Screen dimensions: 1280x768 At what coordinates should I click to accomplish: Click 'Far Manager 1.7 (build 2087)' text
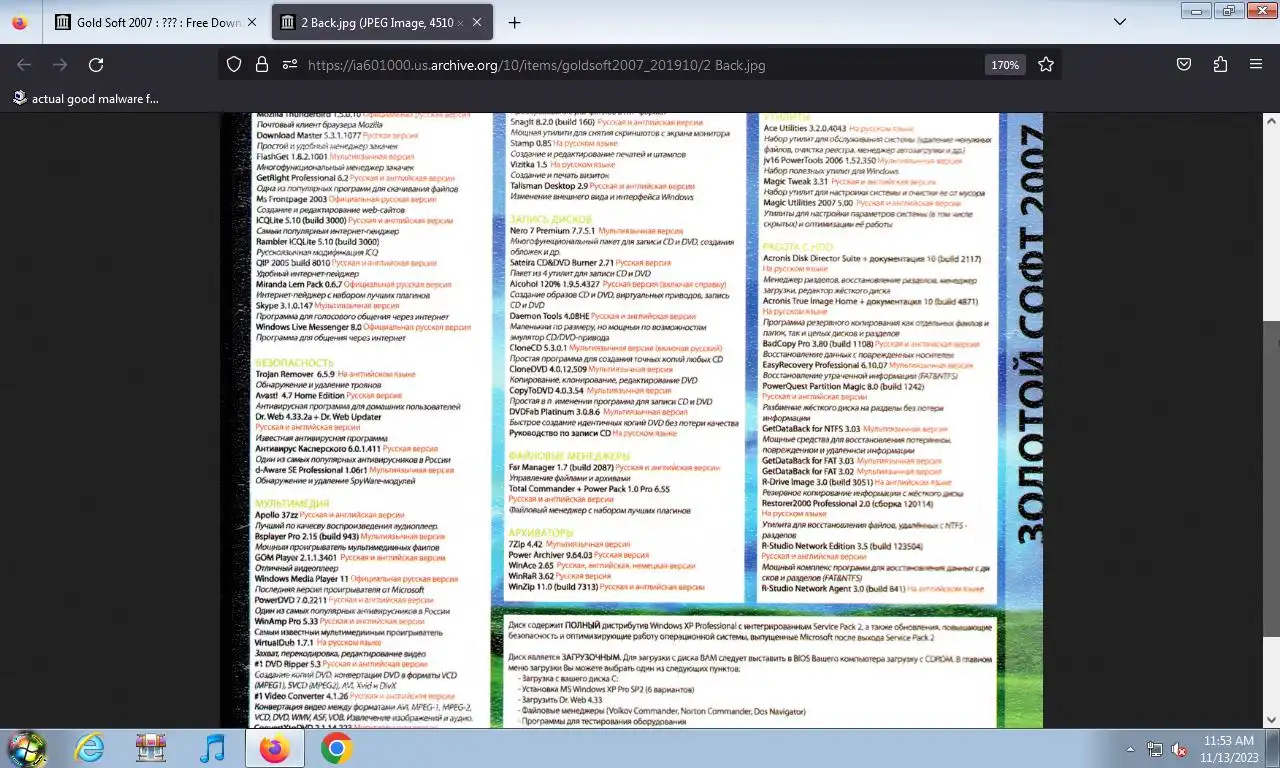pyautogui.click(x=561, y=467)
